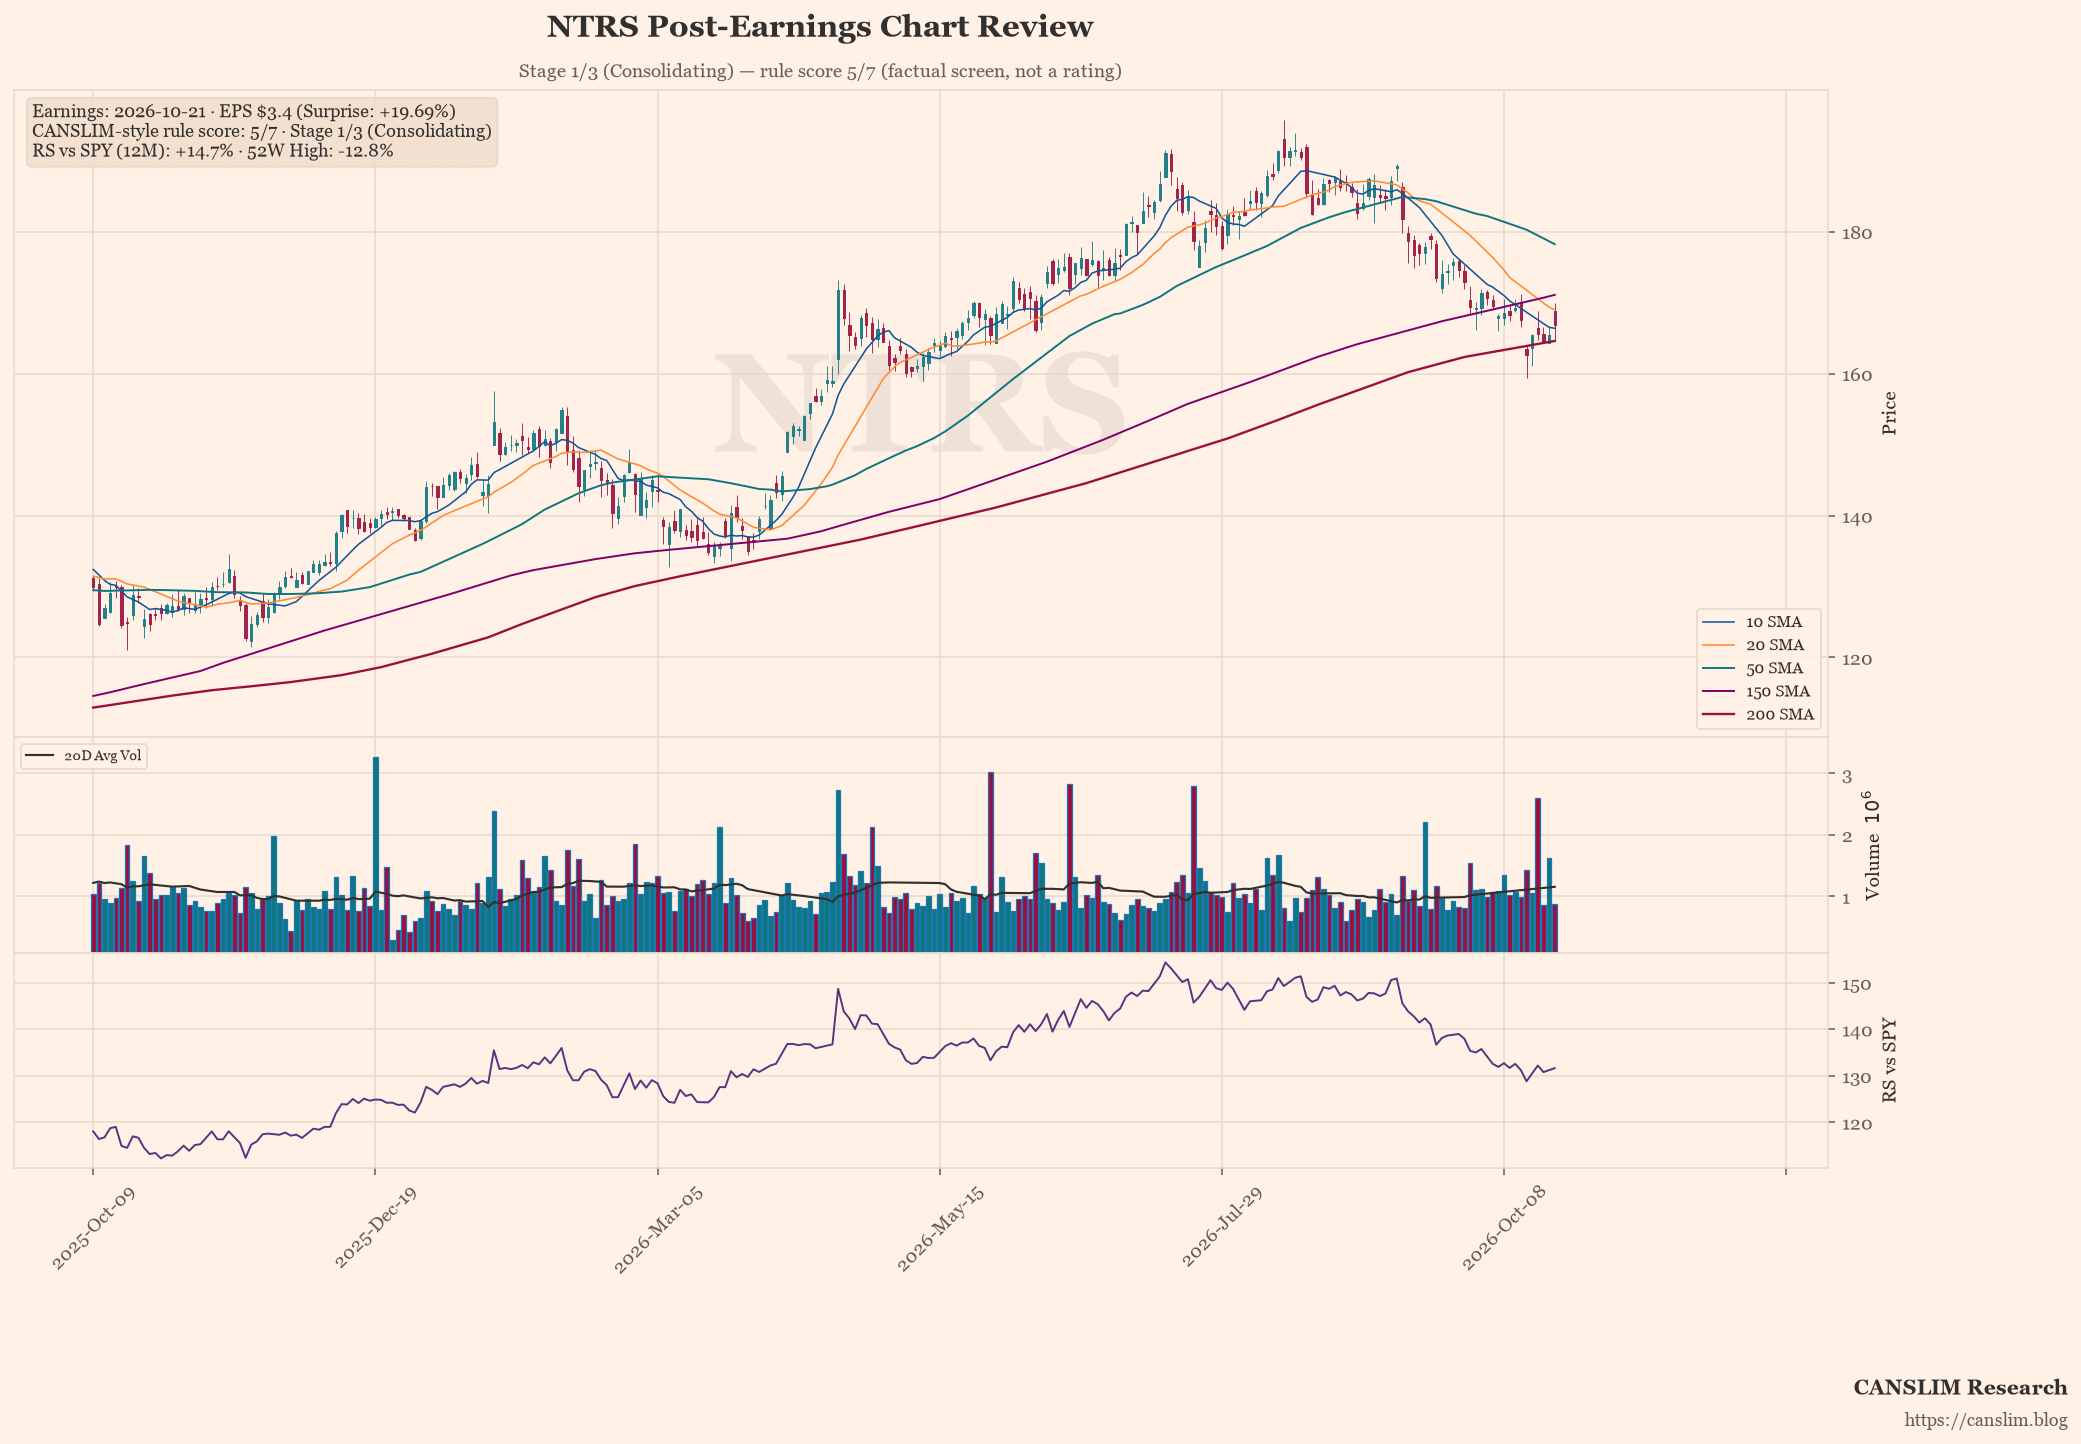2081x1444 pixels.
Task: Click the Earnings: 2026-10-21 EPS $3.4 line
Action: 244,111
